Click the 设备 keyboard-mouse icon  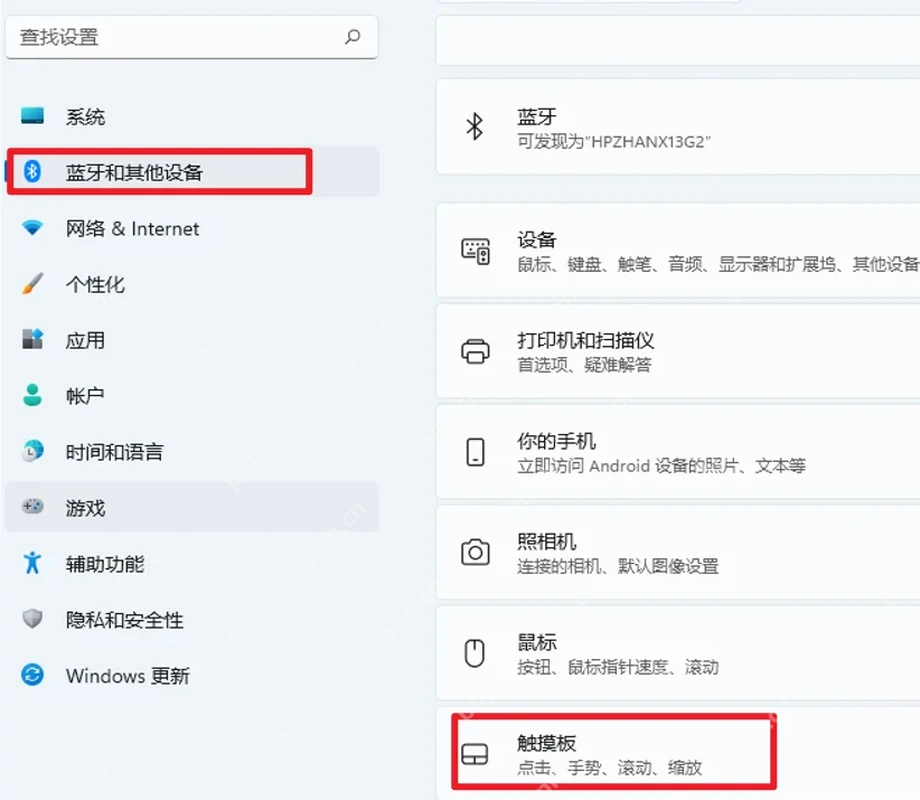click(475, 251)
